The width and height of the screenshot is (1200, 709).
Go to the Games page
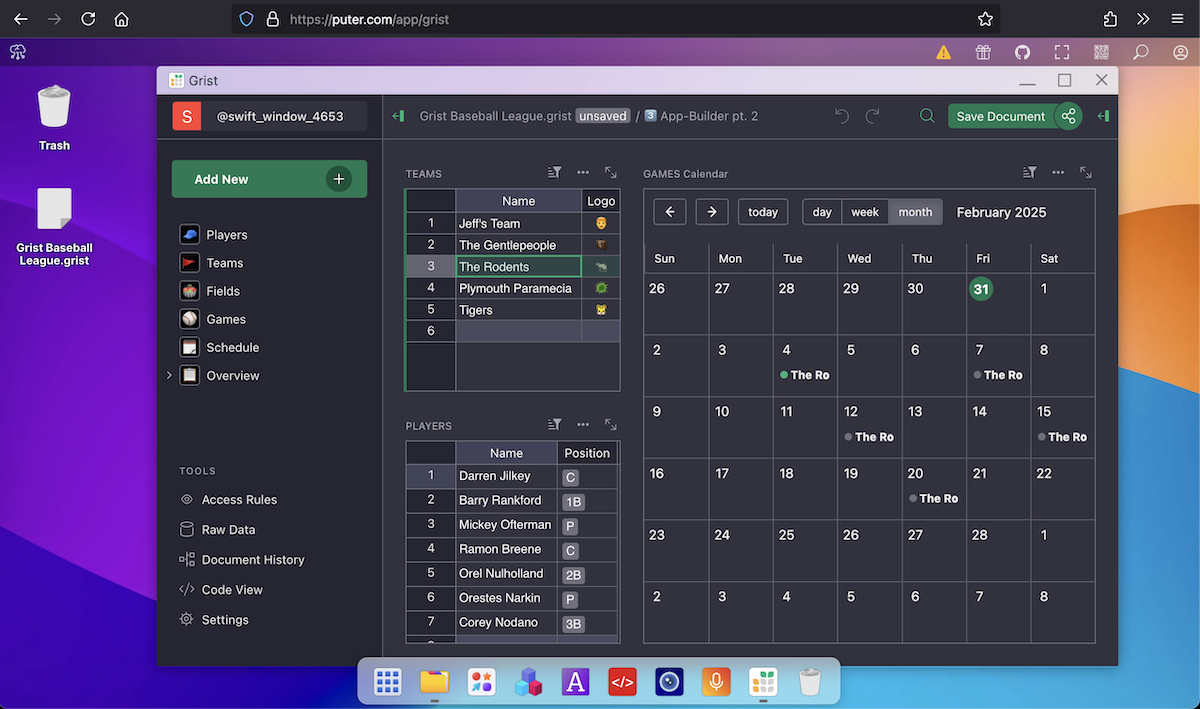tap(226, 320)
